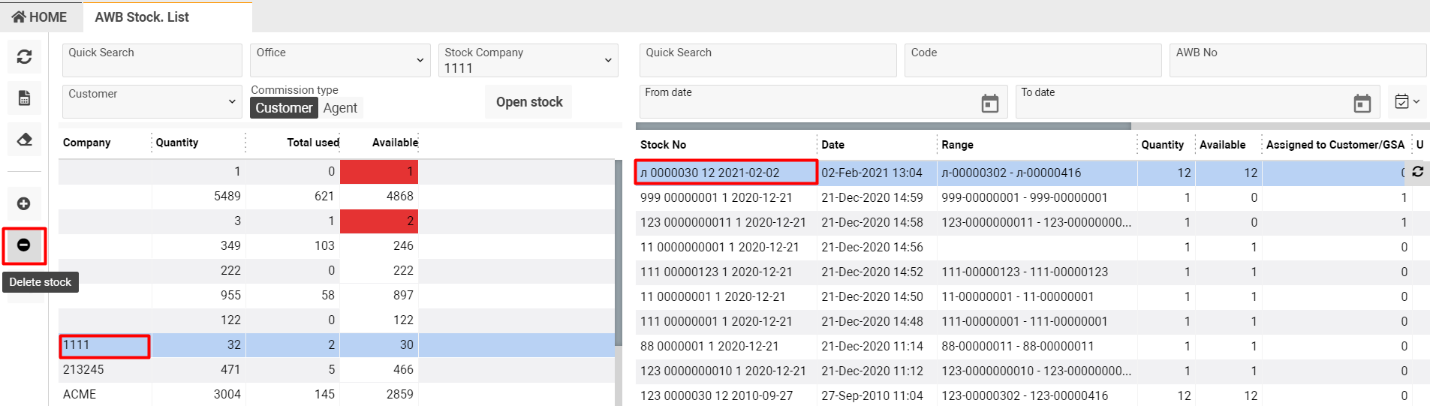Click the refresh icon in first stock row
This screenshot has height=406, width=1430.
click(1416, 173)
